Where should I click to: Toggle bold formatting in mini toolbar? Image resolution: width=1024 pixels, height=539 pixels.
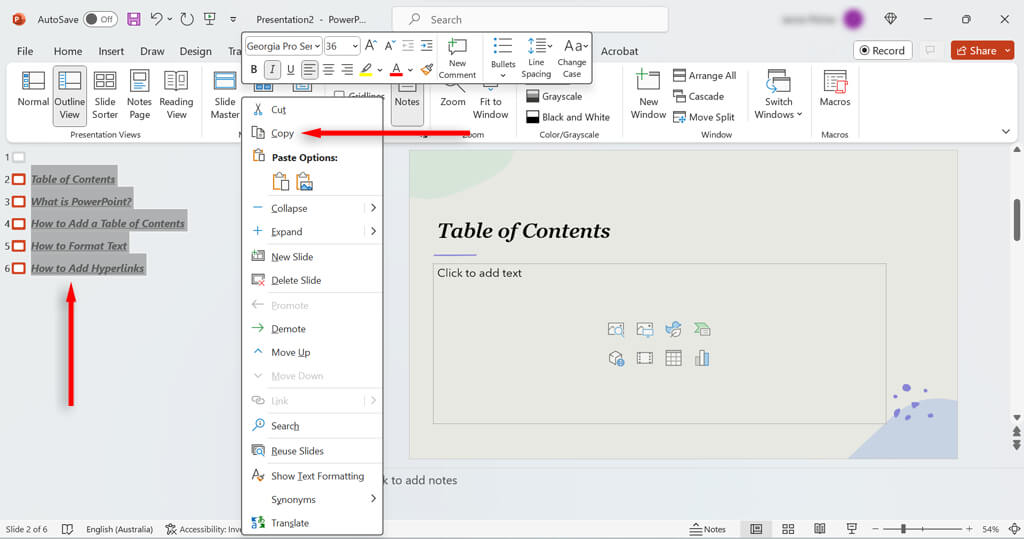pos(254,69)
